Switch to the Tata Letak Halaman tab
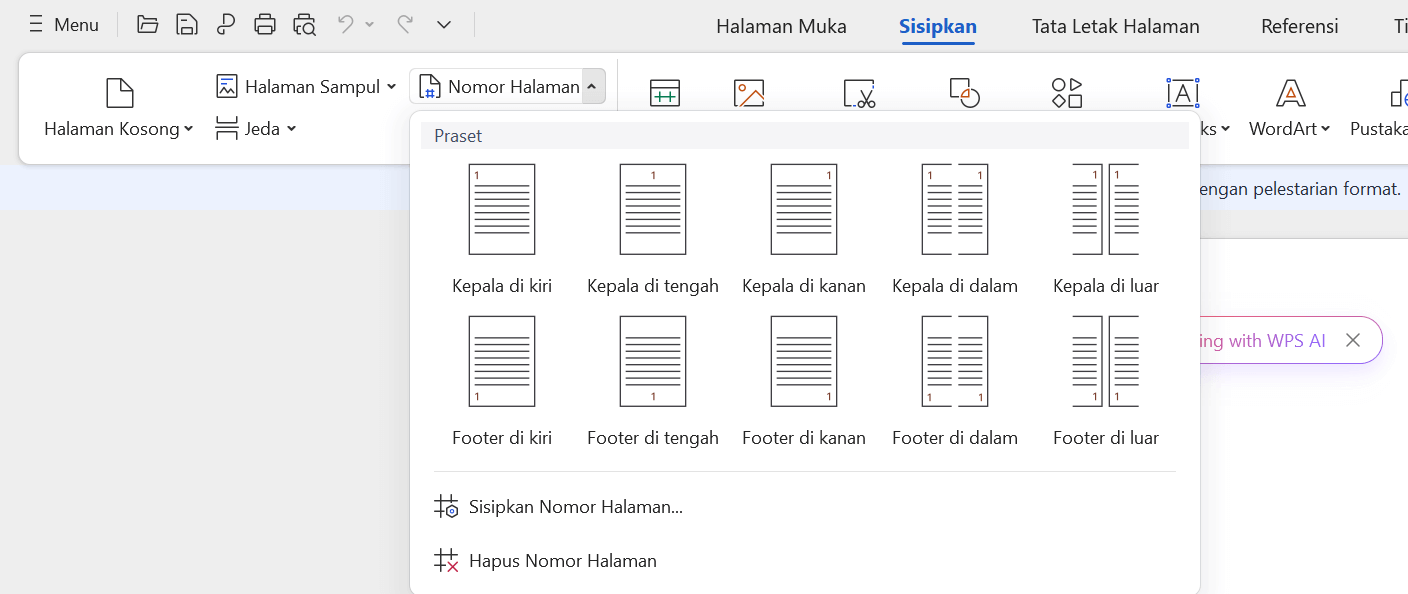The height and width of the screenshot is (594, 1408). [x=1115, y=26]
